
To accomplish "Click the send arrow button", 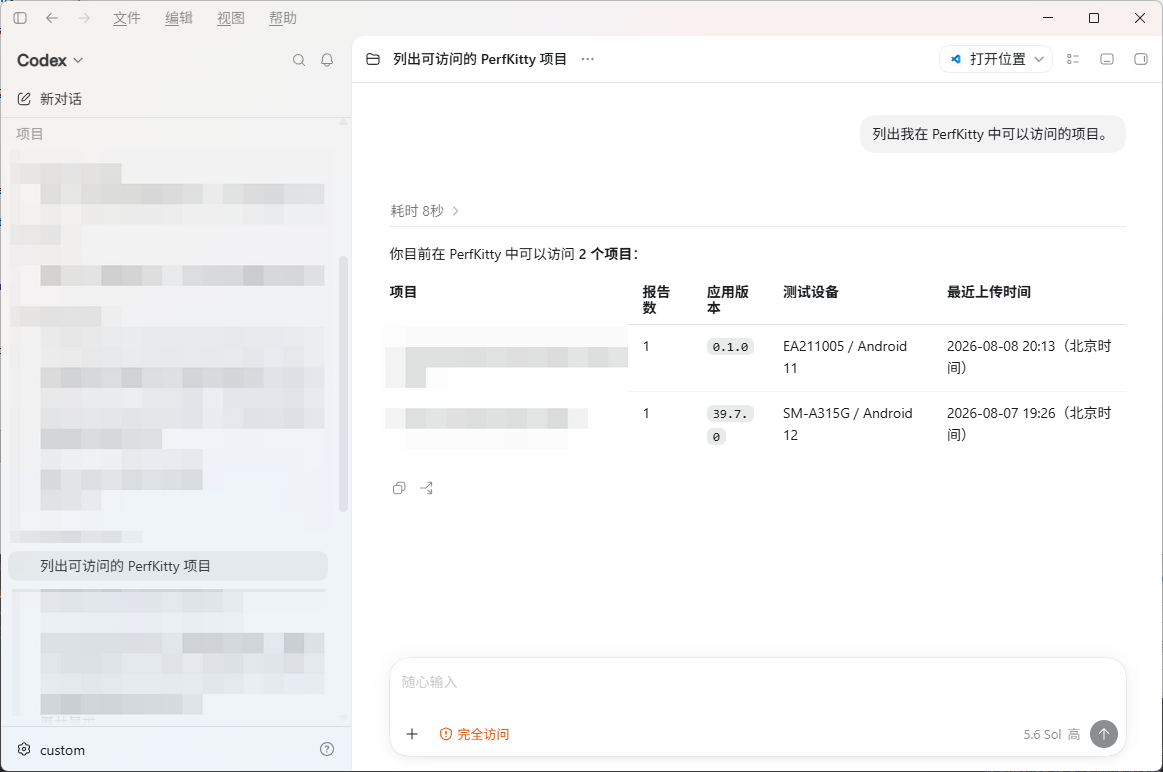I will pyautogui.click(x=1104, y=734).
